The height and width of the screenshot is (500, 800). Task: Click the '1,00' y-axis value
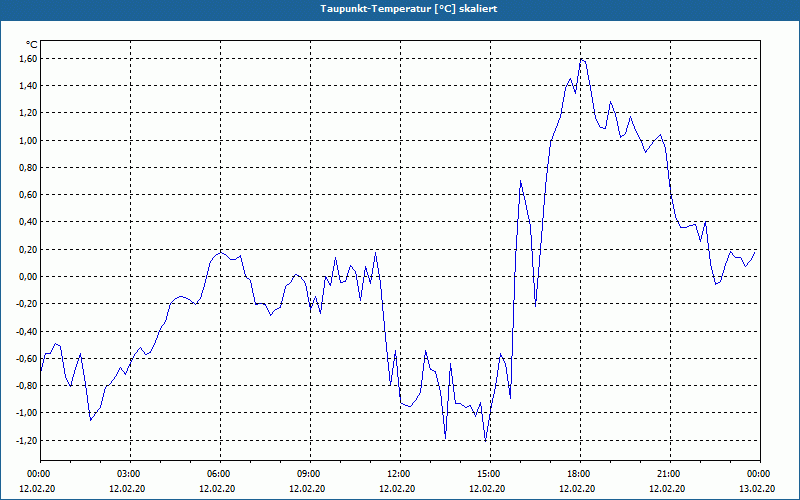pos(29,140)
